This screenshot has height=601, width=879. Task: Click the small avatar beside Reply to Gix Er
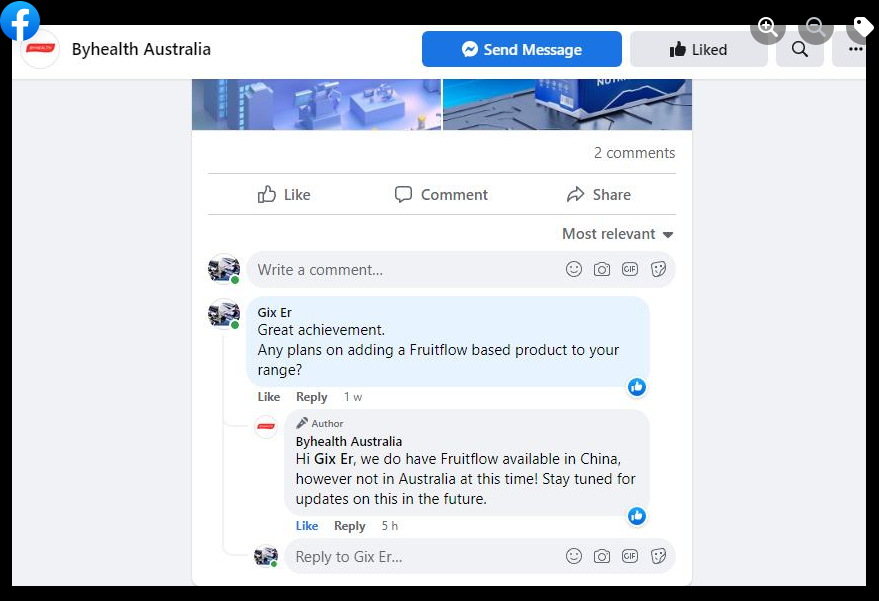[266, 556]
